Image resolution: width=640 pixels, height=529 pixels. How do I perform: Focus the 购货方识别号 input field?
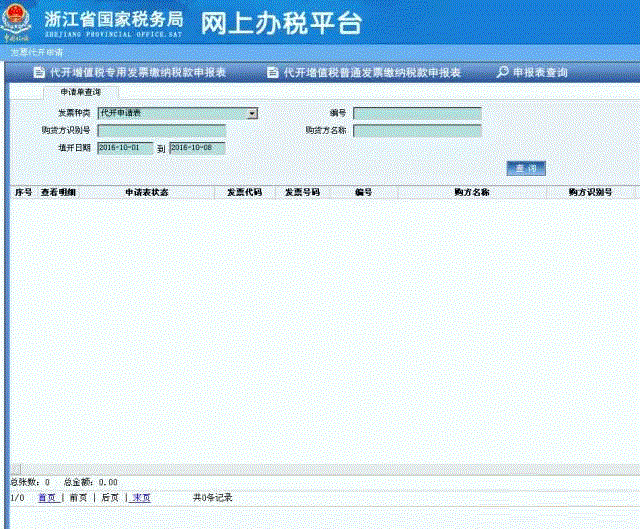click(162, 131)
